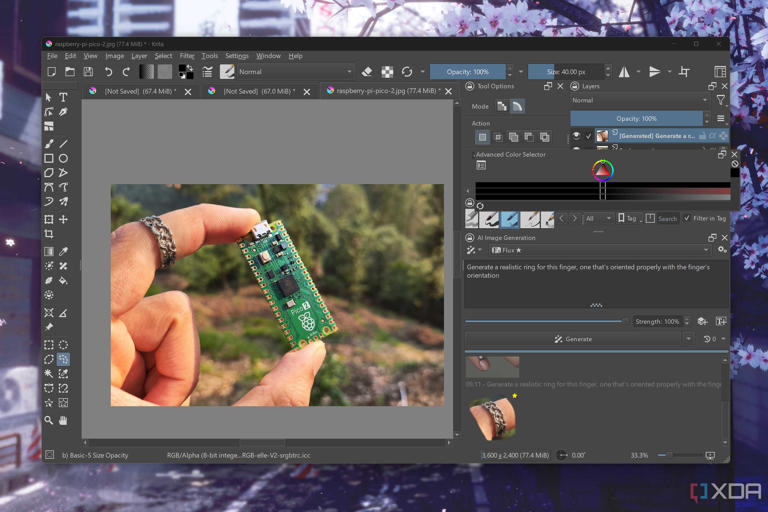Open the Filter menu
The image size is (768, 512).
[187, 56]
